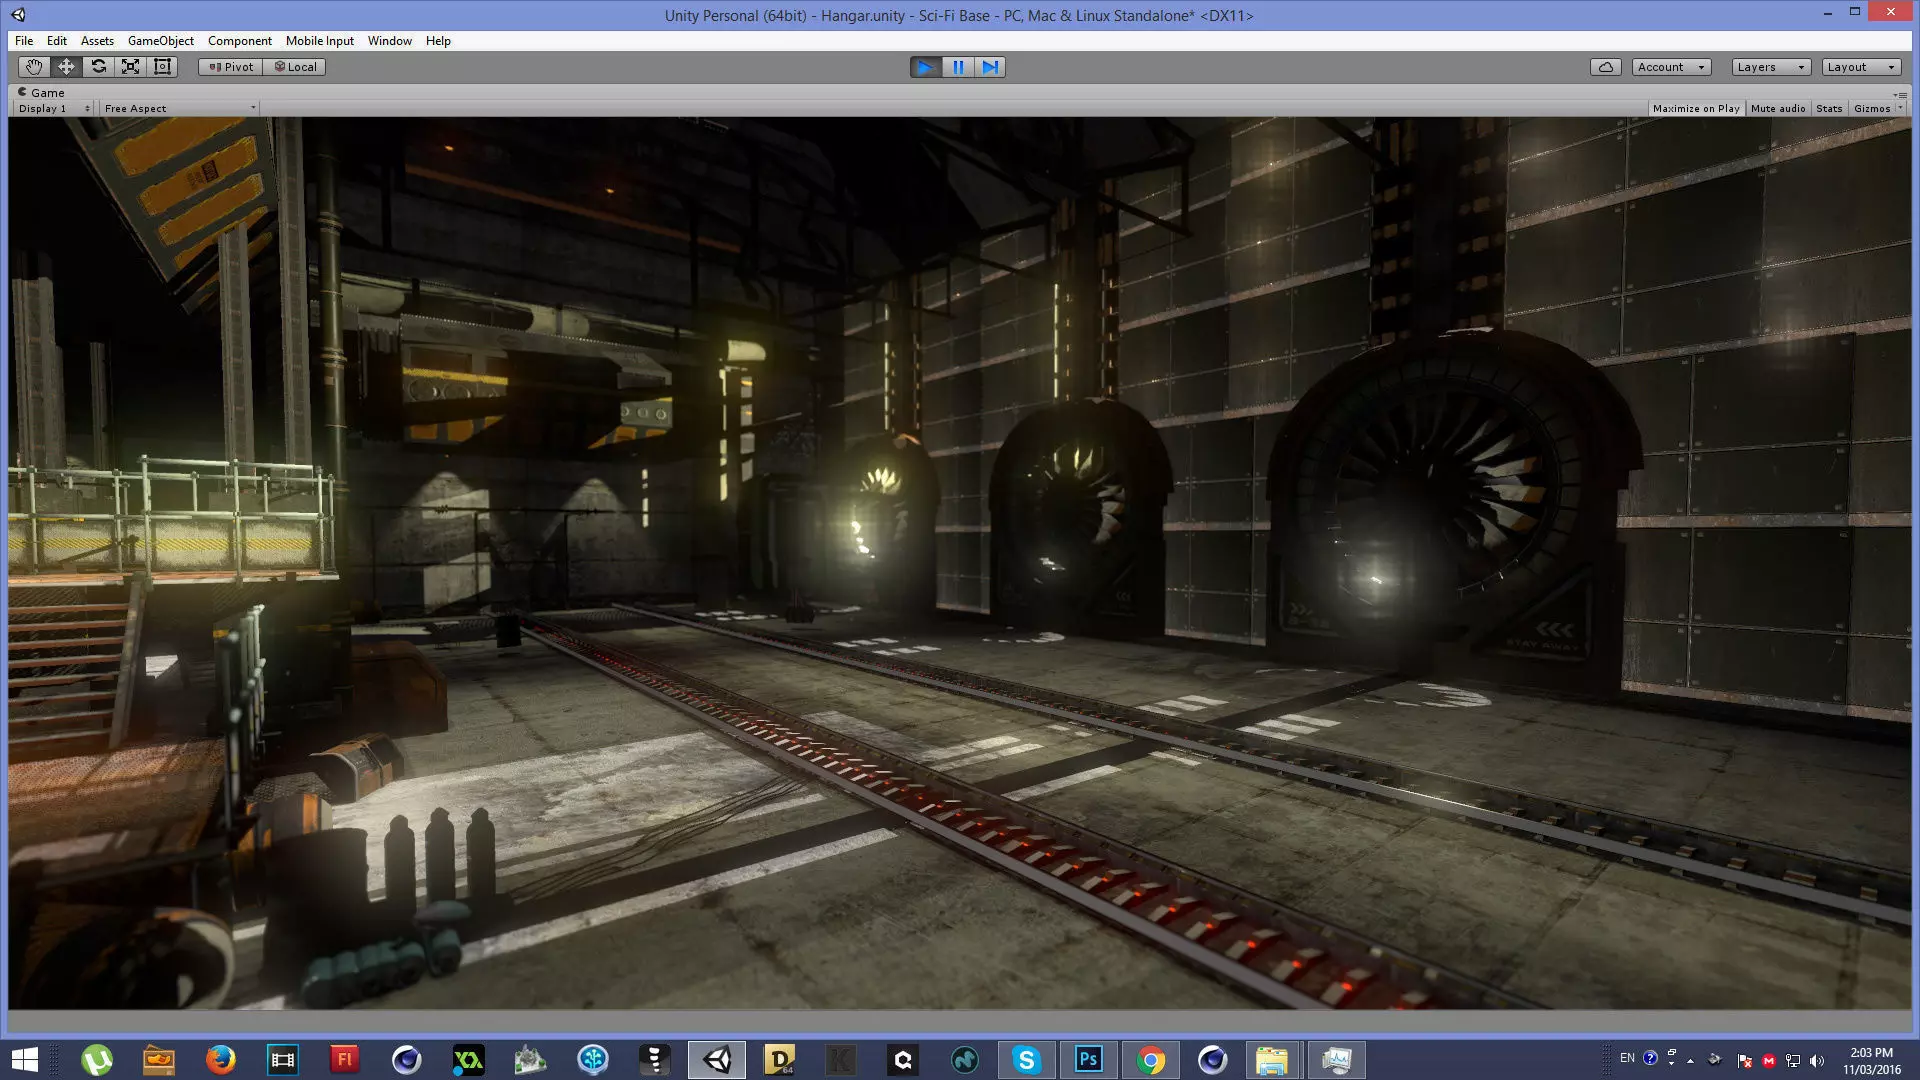Open the volume control in system tray
Viewport: 1920px width, 1080px height.
pos(1817,1060)
